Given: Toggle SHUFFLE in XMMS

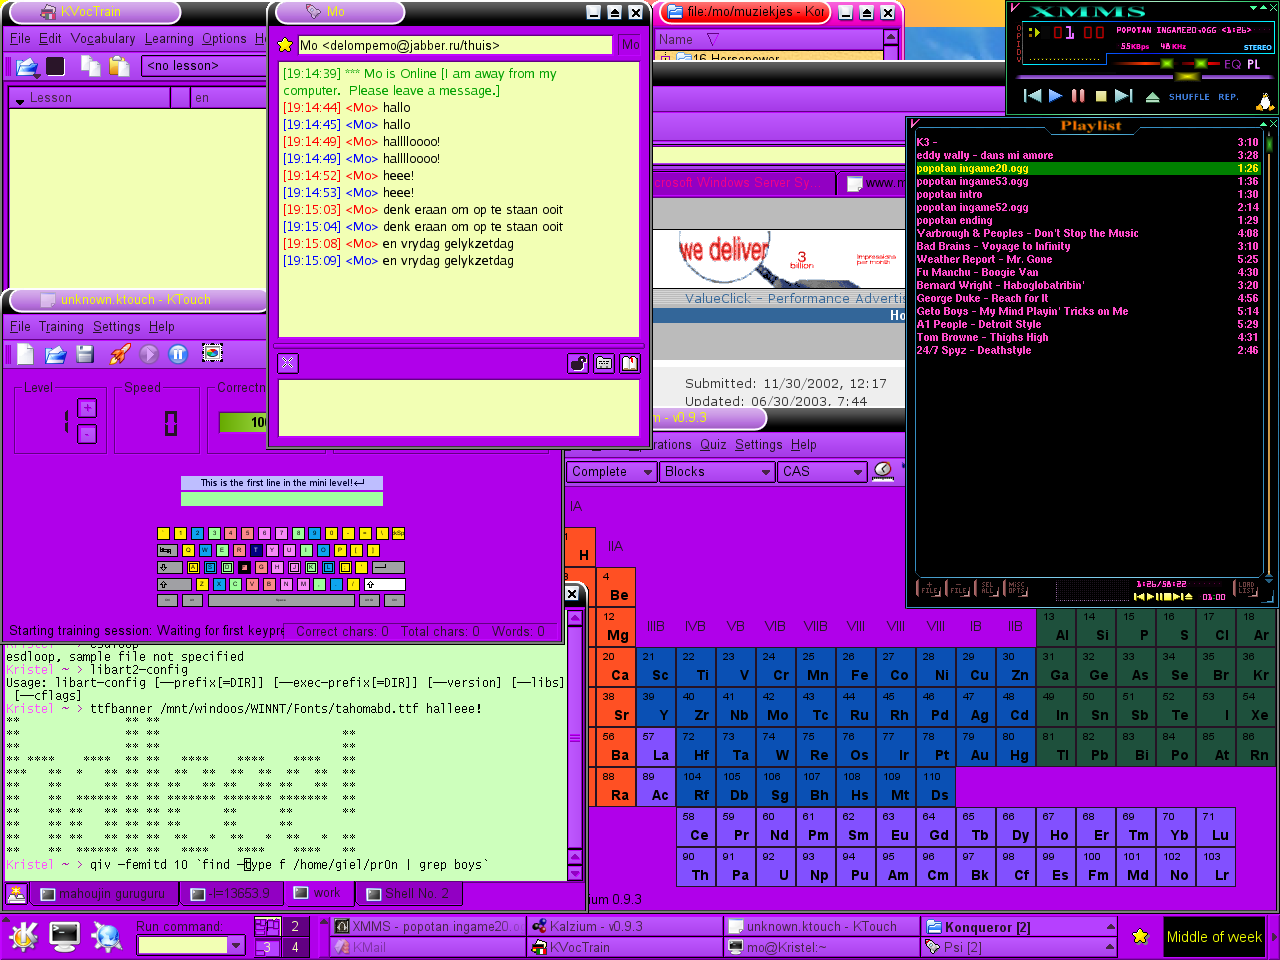Looking at the screenshot, I should coord(1189,97).
